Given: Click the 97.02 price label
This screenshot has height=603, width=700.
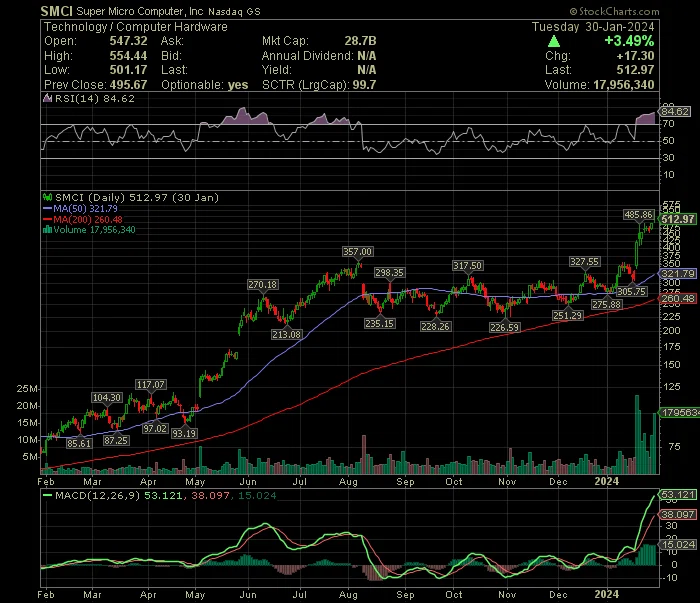Looking at the screenshot, I should (155, 429).
